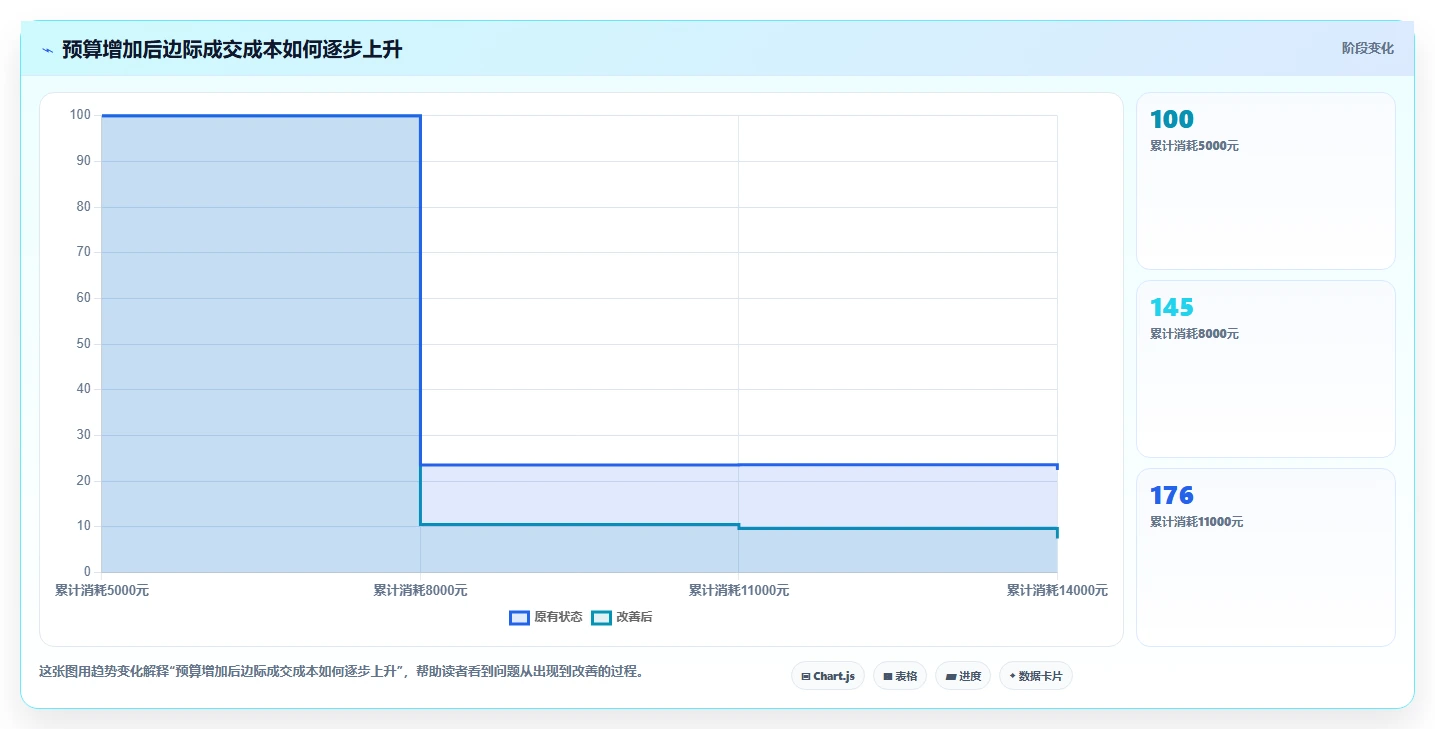Viewport: 1435px width, 729px height.
Task: Click the y-axis value 50
Action: [x=83, y=343]
